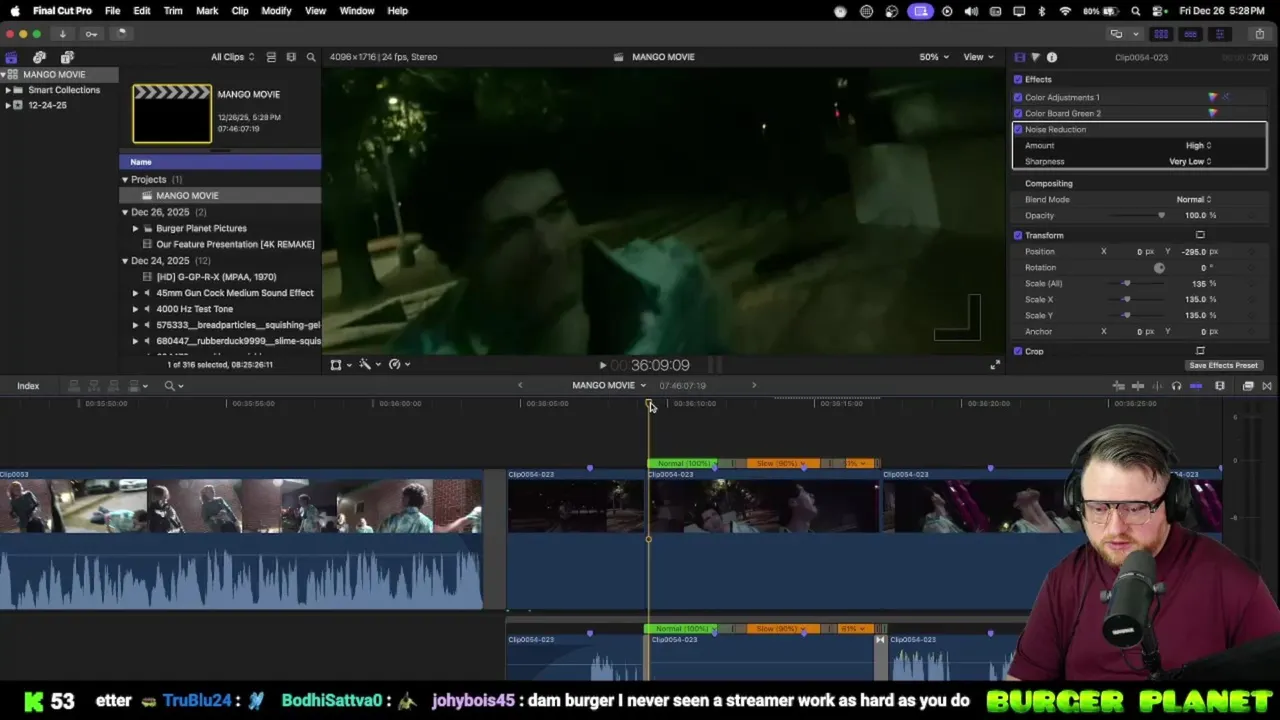This screenshot has height=720, width=1280.
Task: Click the browser search magnifier icon
Action: [311, 57]
